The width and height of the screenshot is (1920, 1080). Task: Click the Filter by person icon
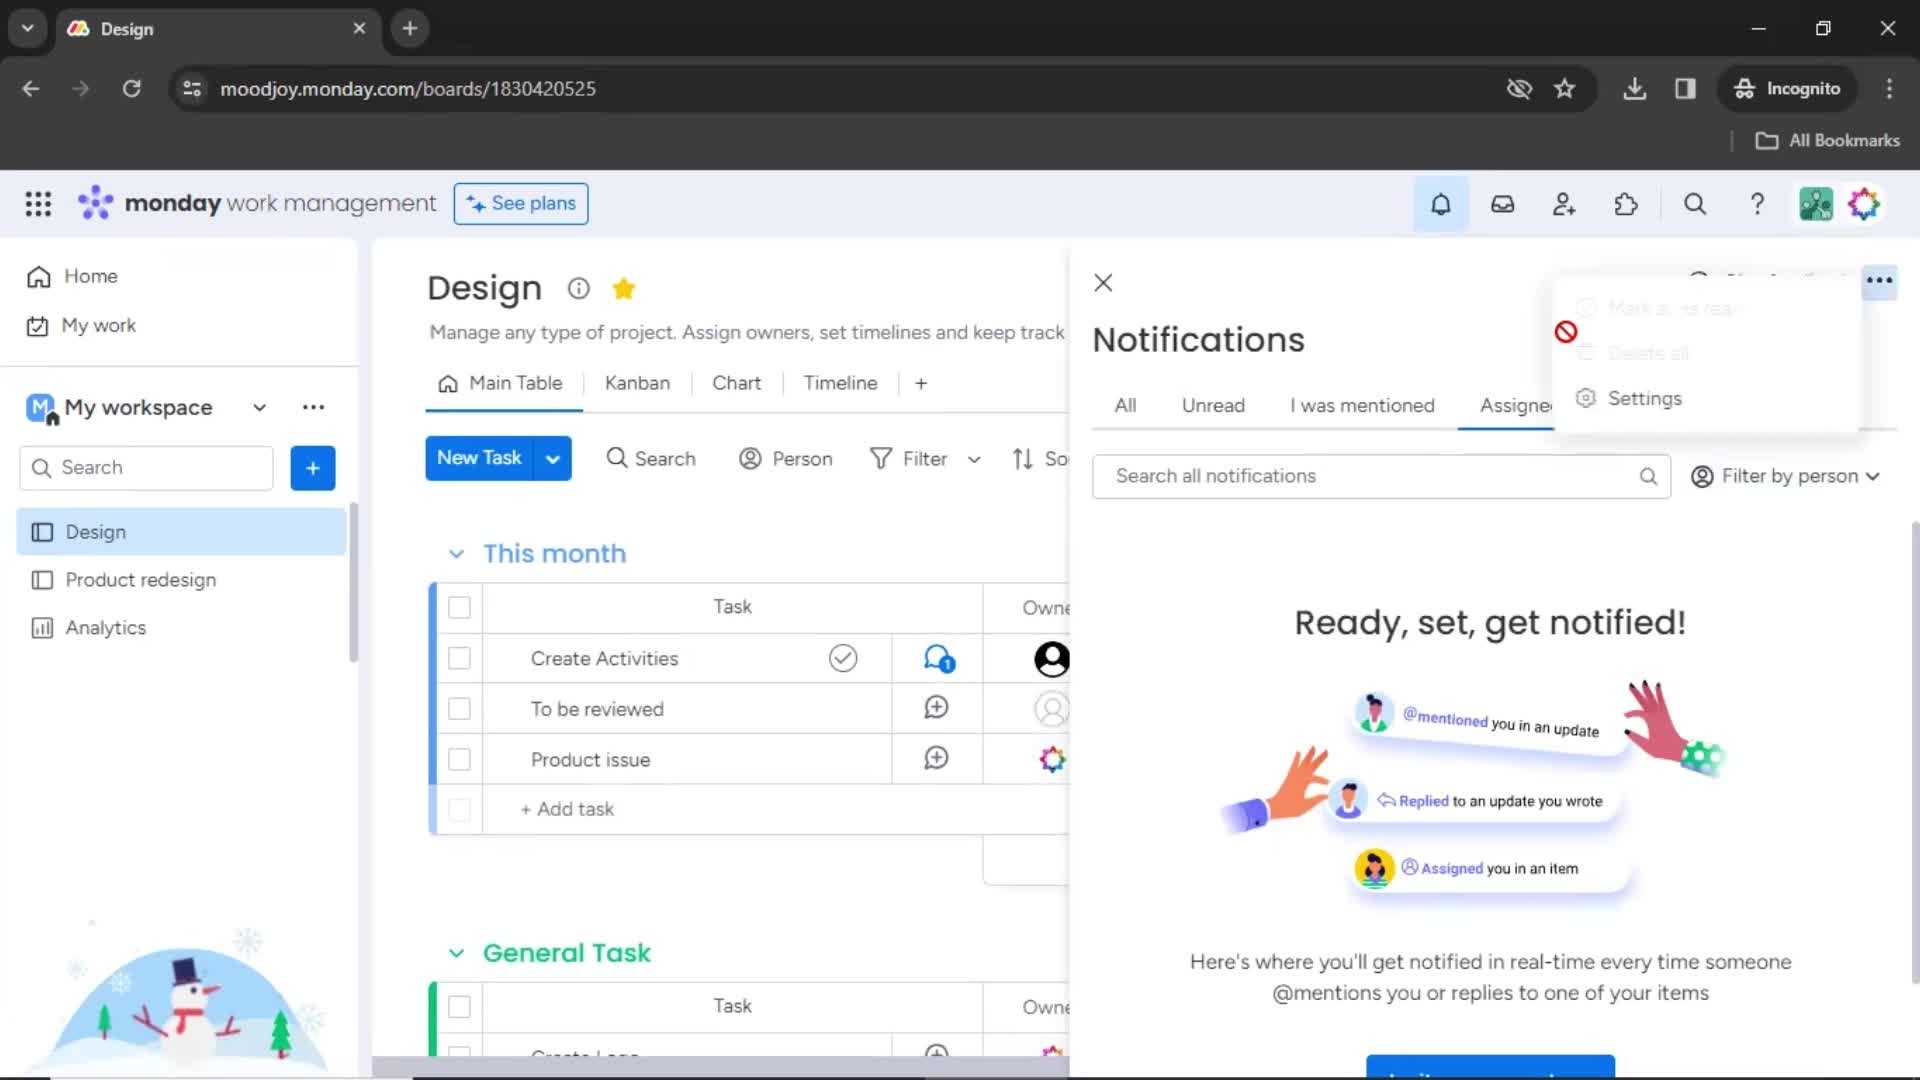[1702, 476]
